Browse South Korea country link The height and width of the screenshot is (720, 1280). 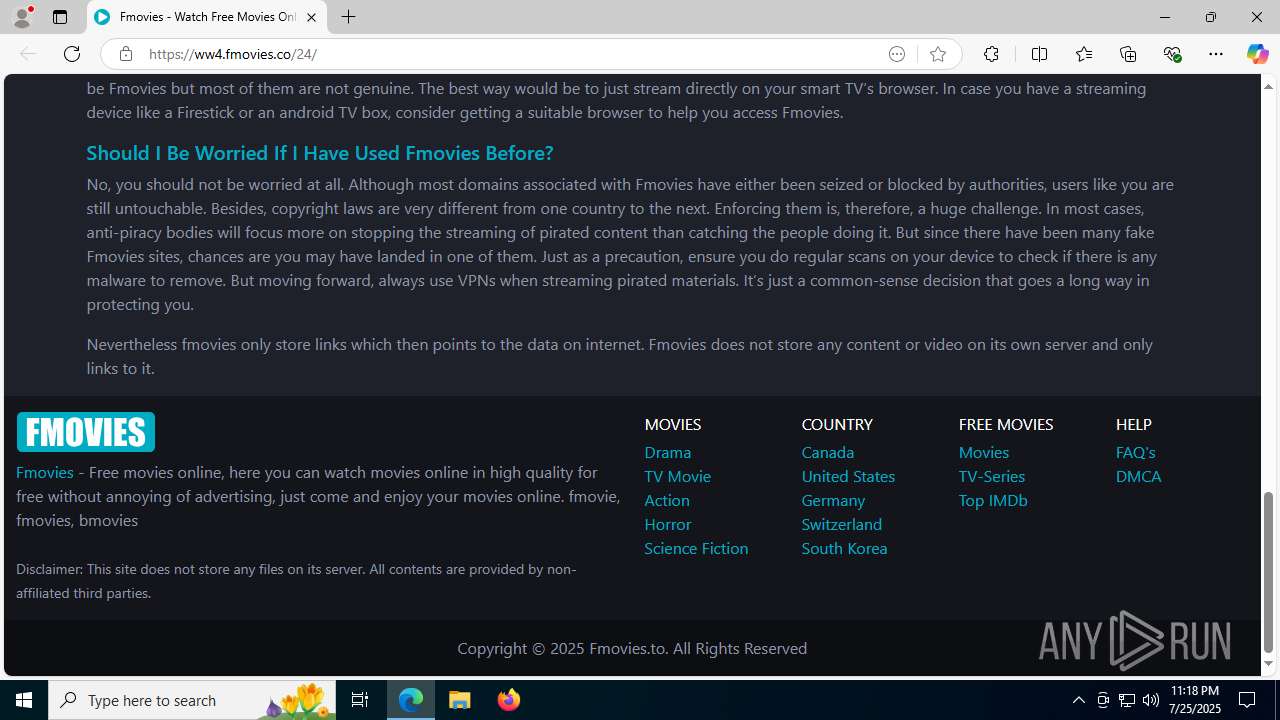844,548
